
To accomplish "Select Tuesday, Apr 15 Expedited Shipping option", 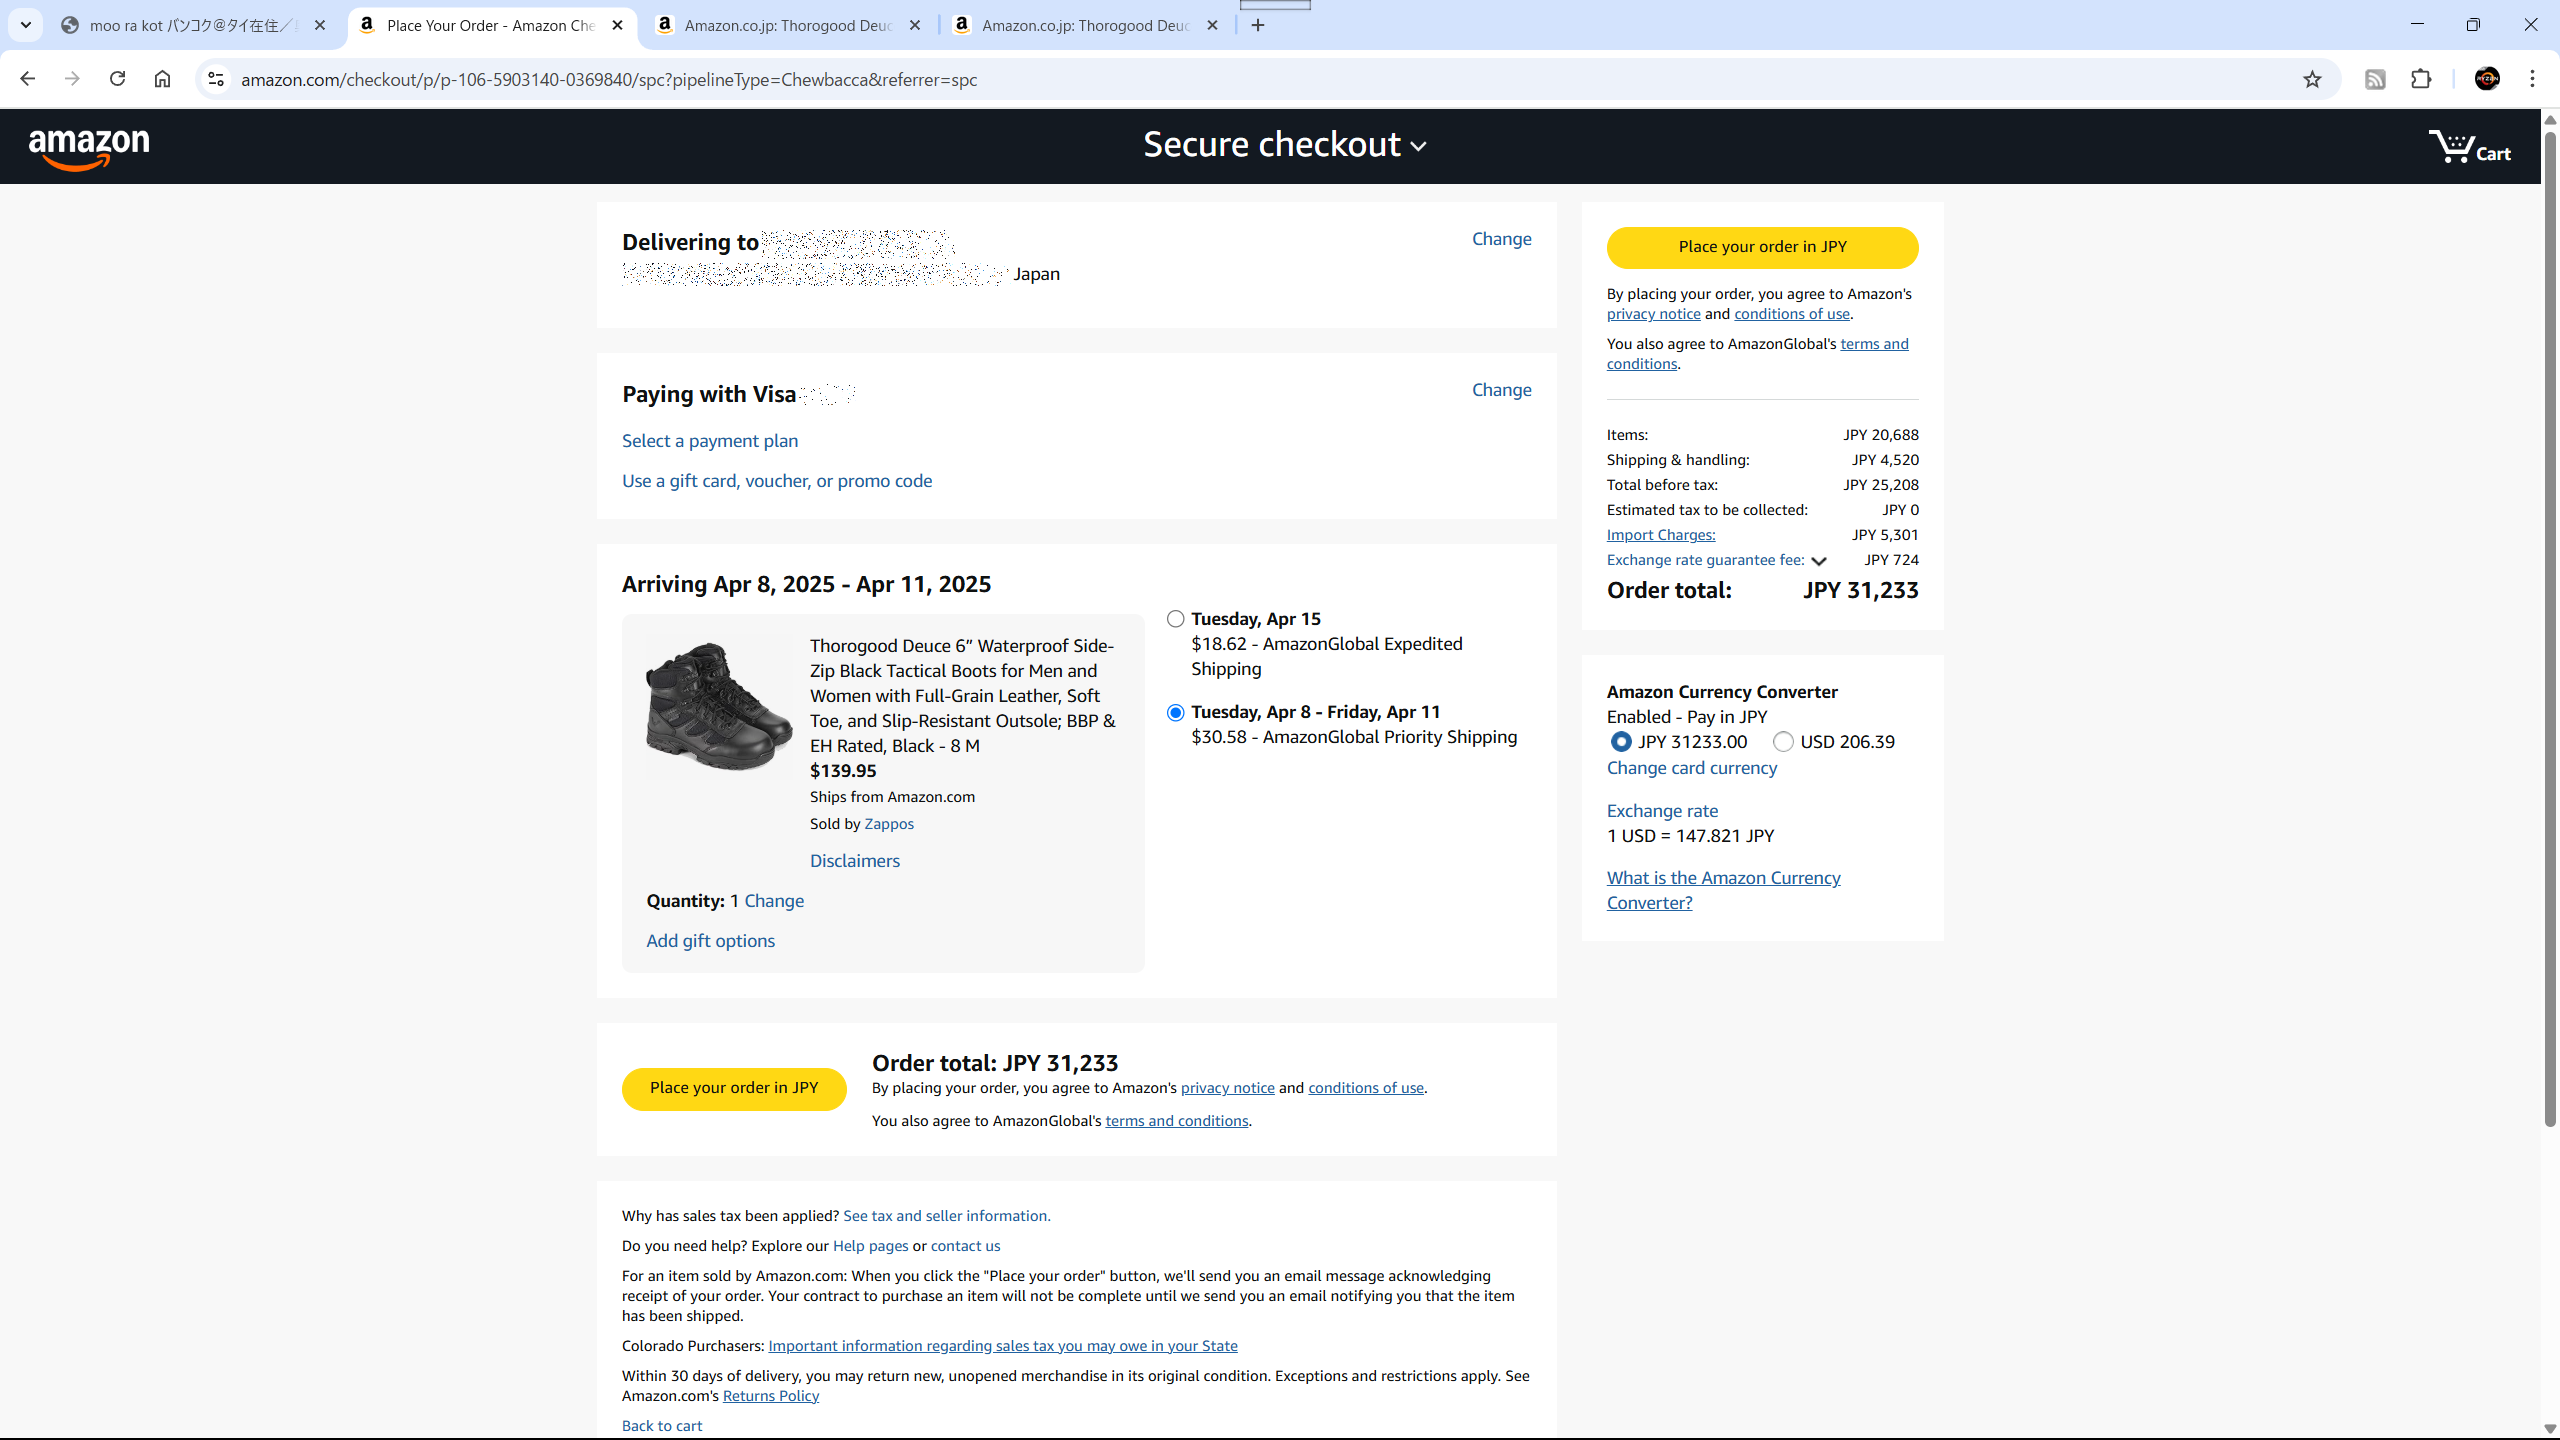I will tap(1176, 619).
